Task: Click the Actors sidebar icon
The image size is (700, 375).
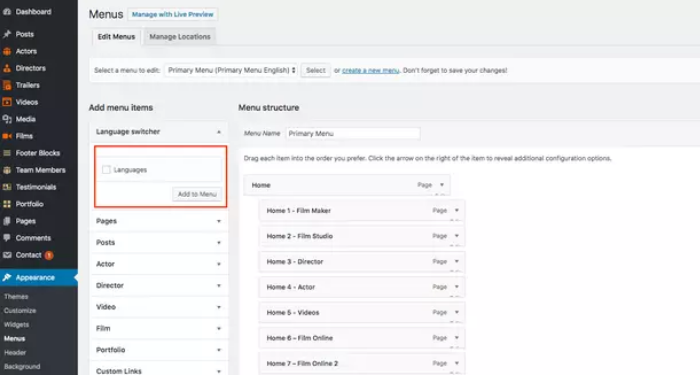Action: [7, 51]
